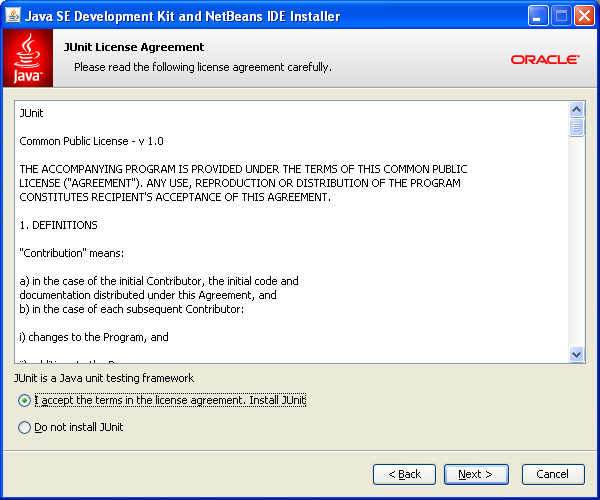The image size is (600, 500).
Task: Open the installer window system menu icon
Action: [x=13, y=16]
